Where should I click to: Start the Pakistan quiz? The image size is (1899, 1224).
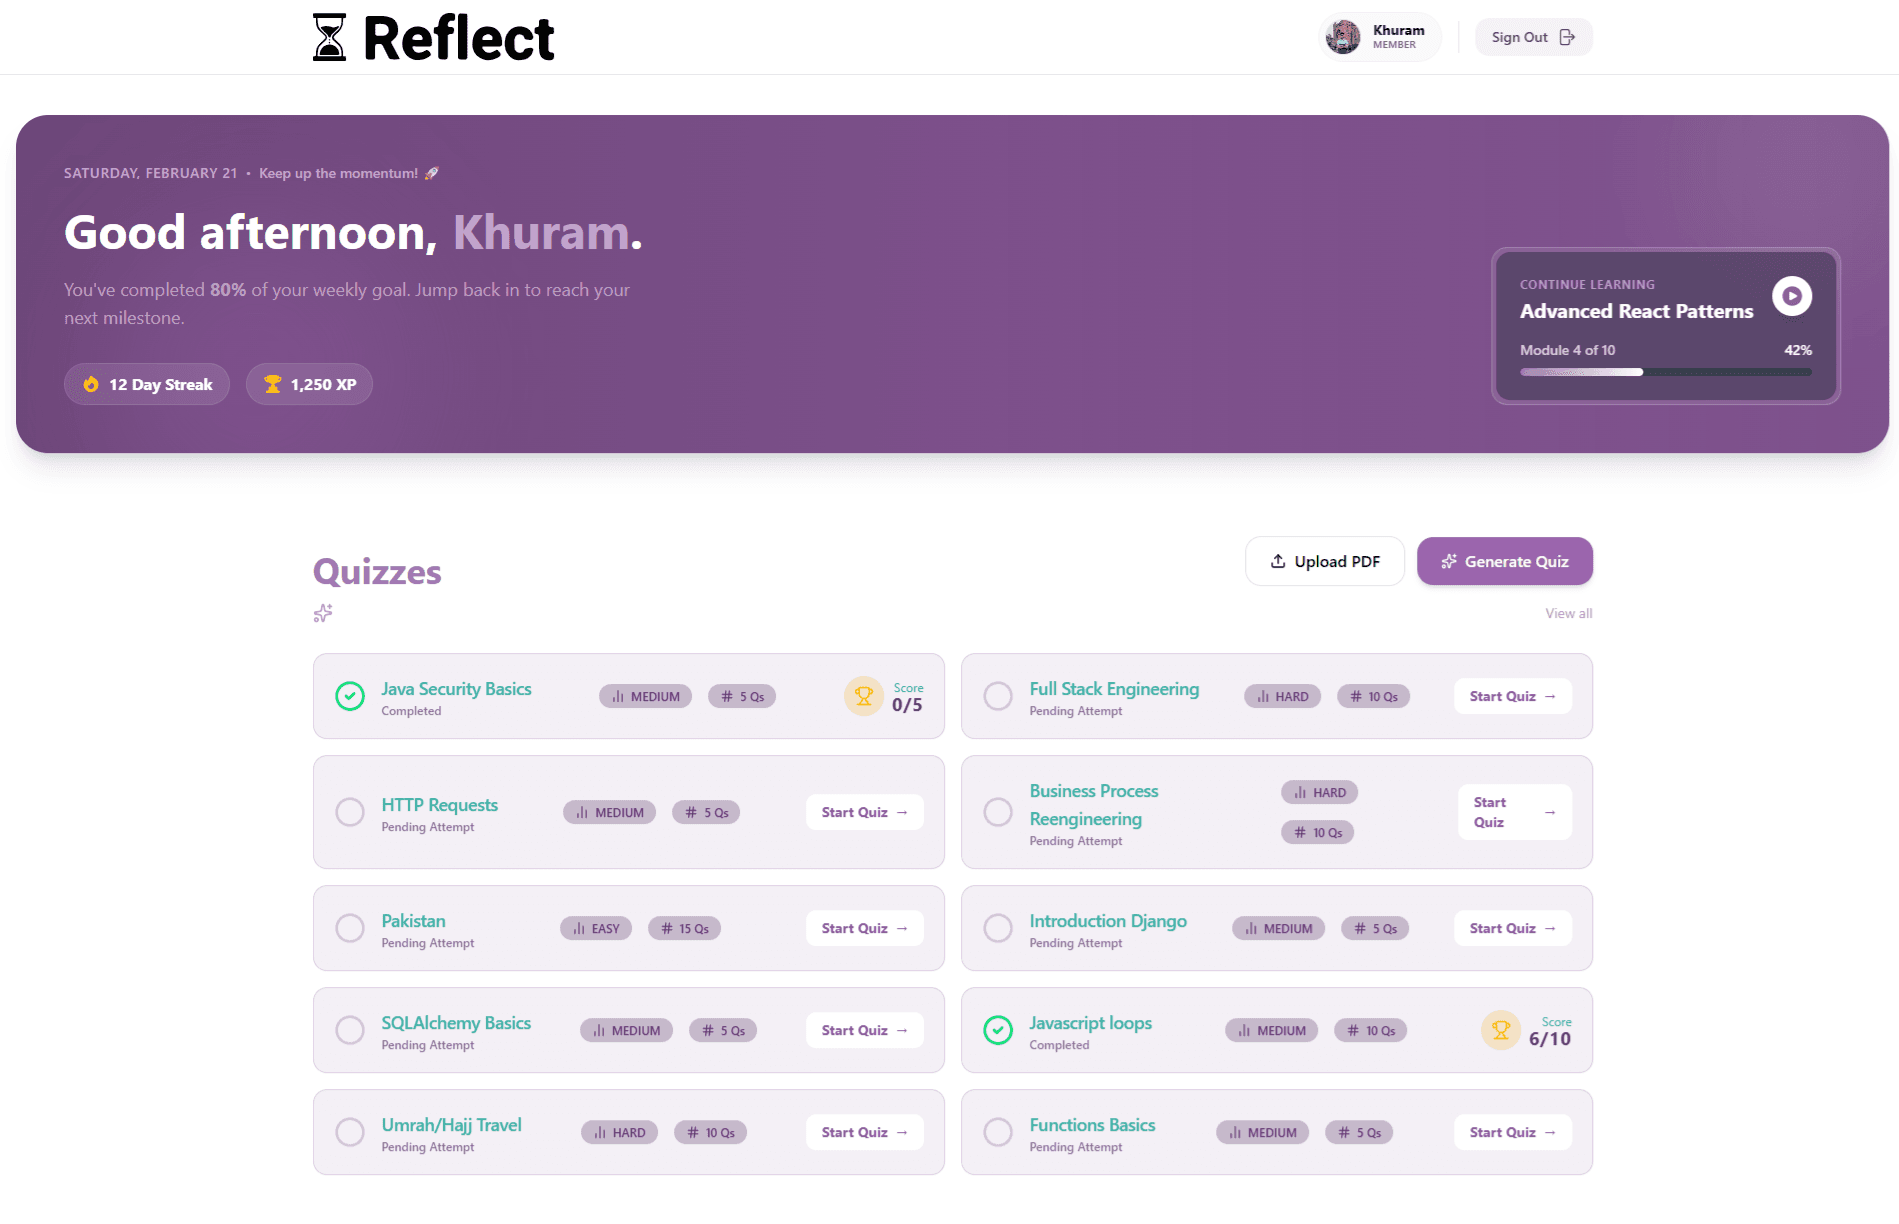[x=863, y=928]
